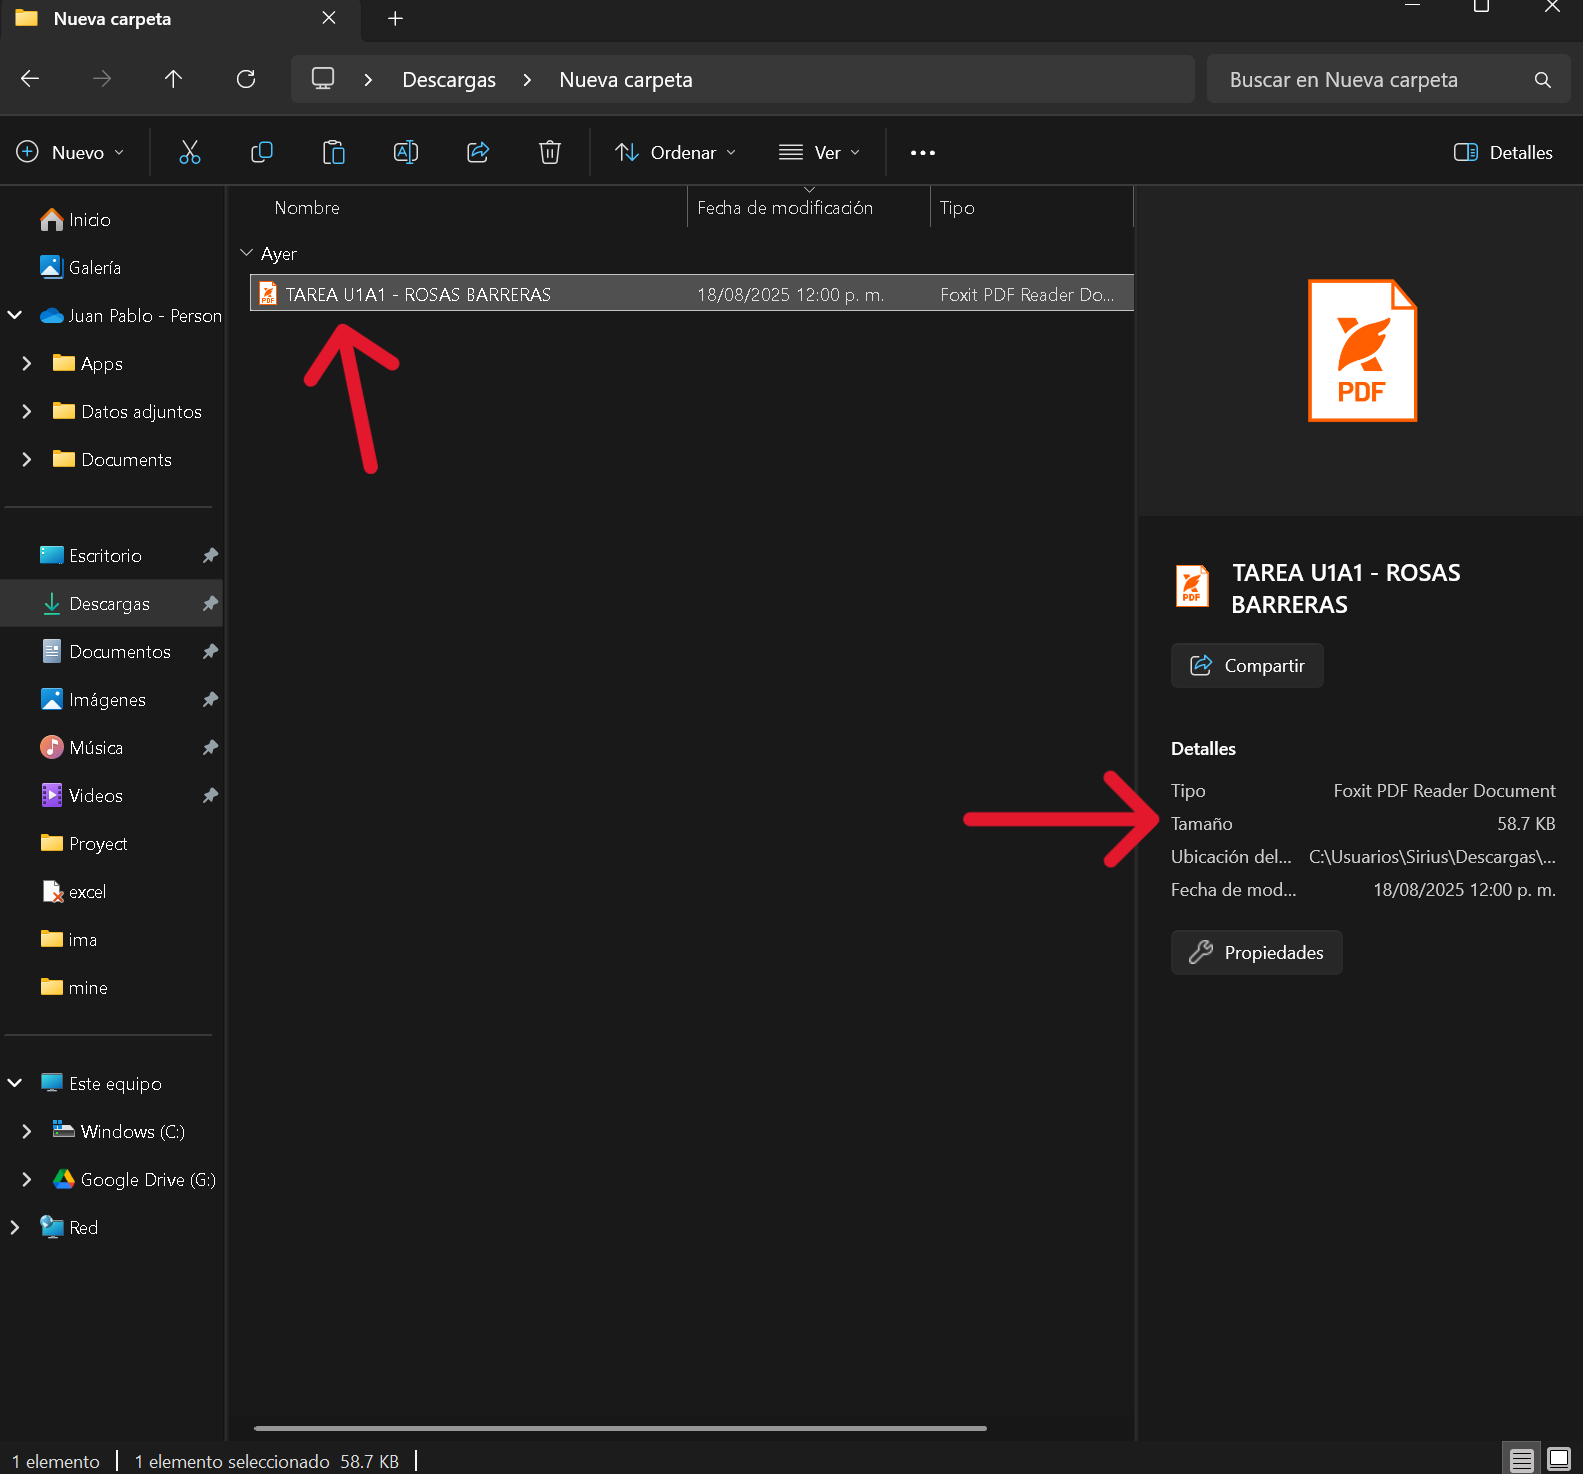
Task: Click the Share icon in toolbar
Action: coord(478,152)
